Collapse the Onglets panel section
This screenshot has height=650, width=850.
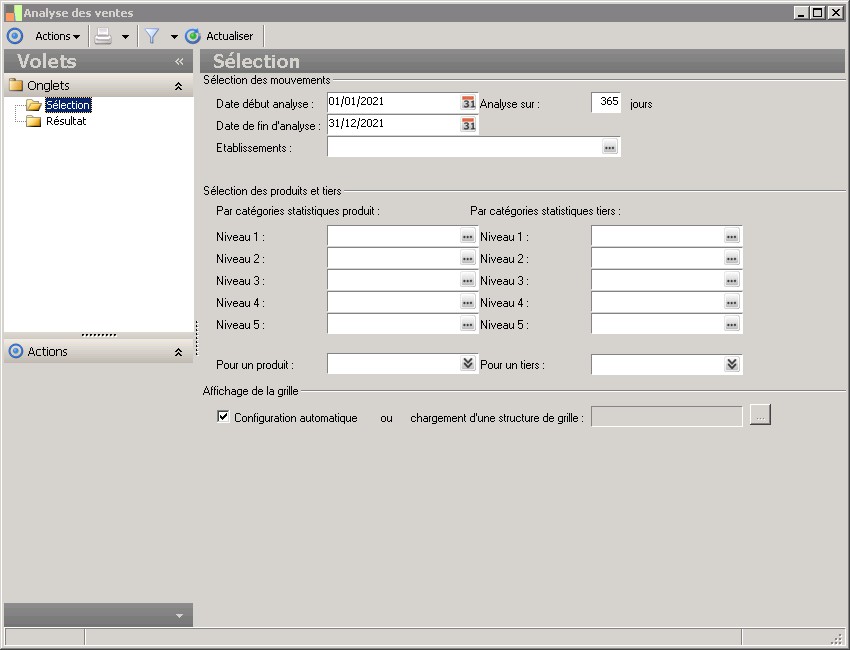[x=178, y=86]
